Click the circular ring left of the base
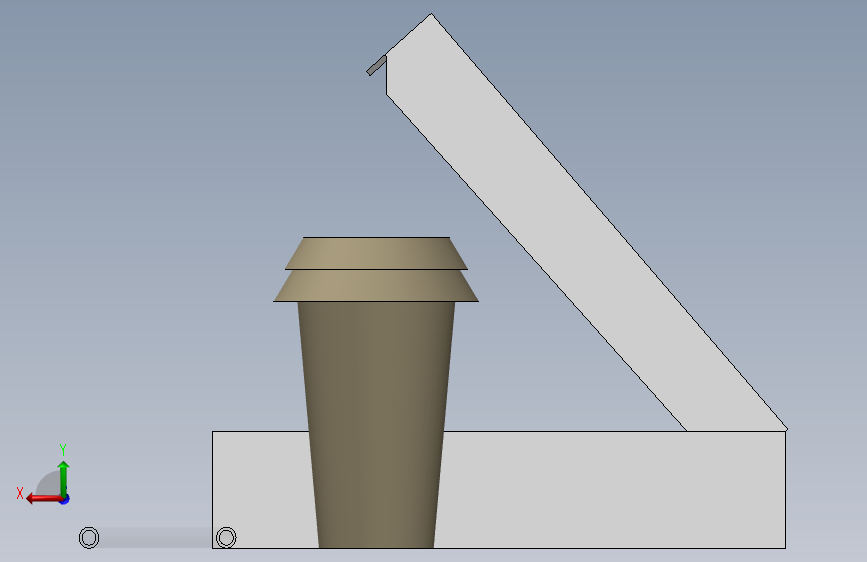Screen dimensions: 867x562 click(x=89, y=537)
